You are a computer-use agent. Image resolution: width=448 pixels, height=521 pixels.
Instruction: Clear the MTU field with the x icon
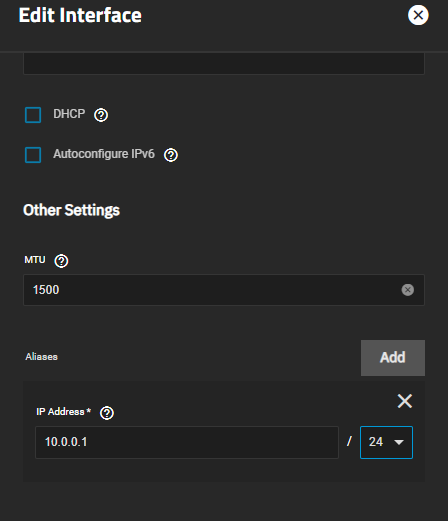(x=407, y=290)
